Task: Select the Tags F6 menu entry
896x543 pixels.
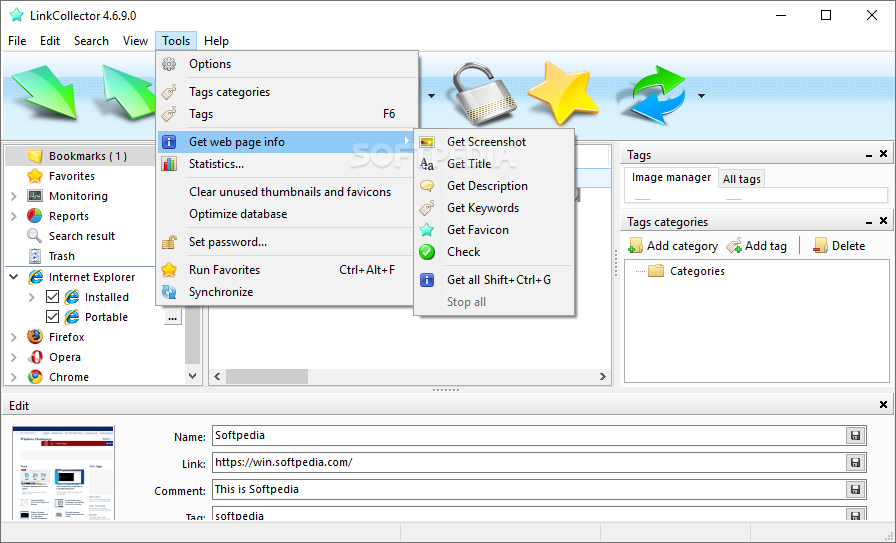Action: tap(287, 114)
